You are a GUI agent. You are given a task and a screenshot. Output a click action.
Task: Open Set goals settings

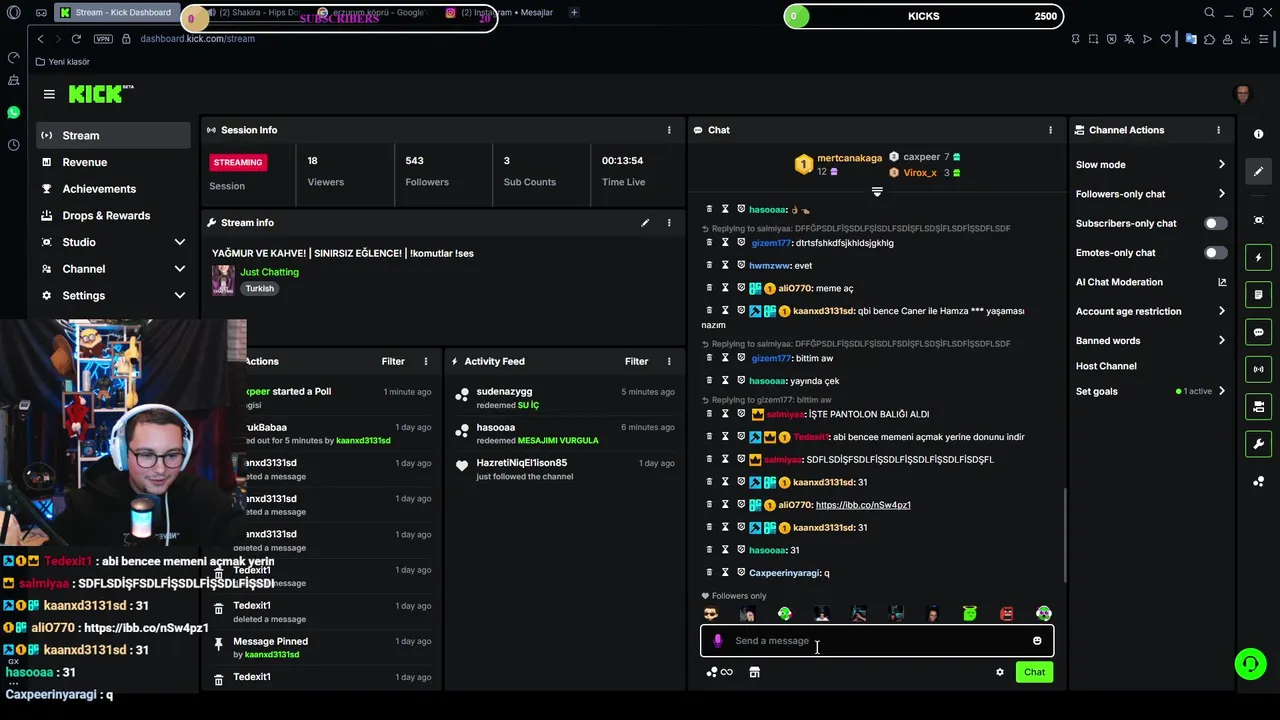(1150, 391)
